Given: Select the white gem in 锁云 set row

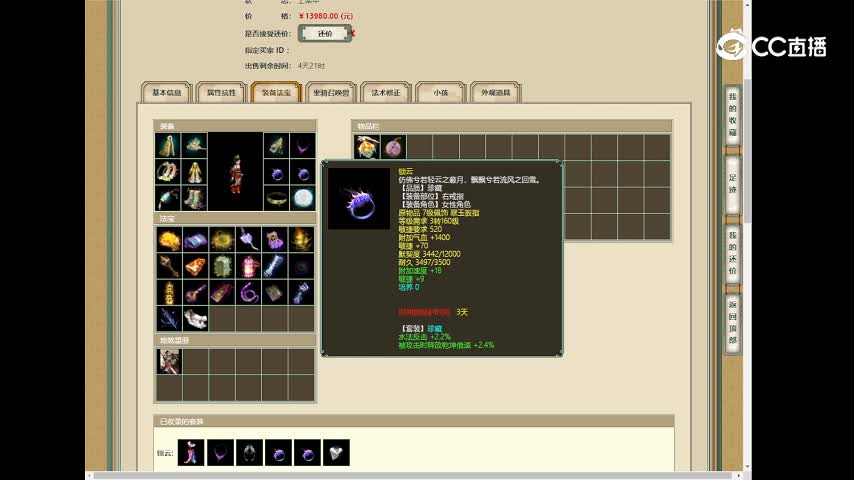Looking at the screenshot, I should pyautogui.click(x=336, y=453).
